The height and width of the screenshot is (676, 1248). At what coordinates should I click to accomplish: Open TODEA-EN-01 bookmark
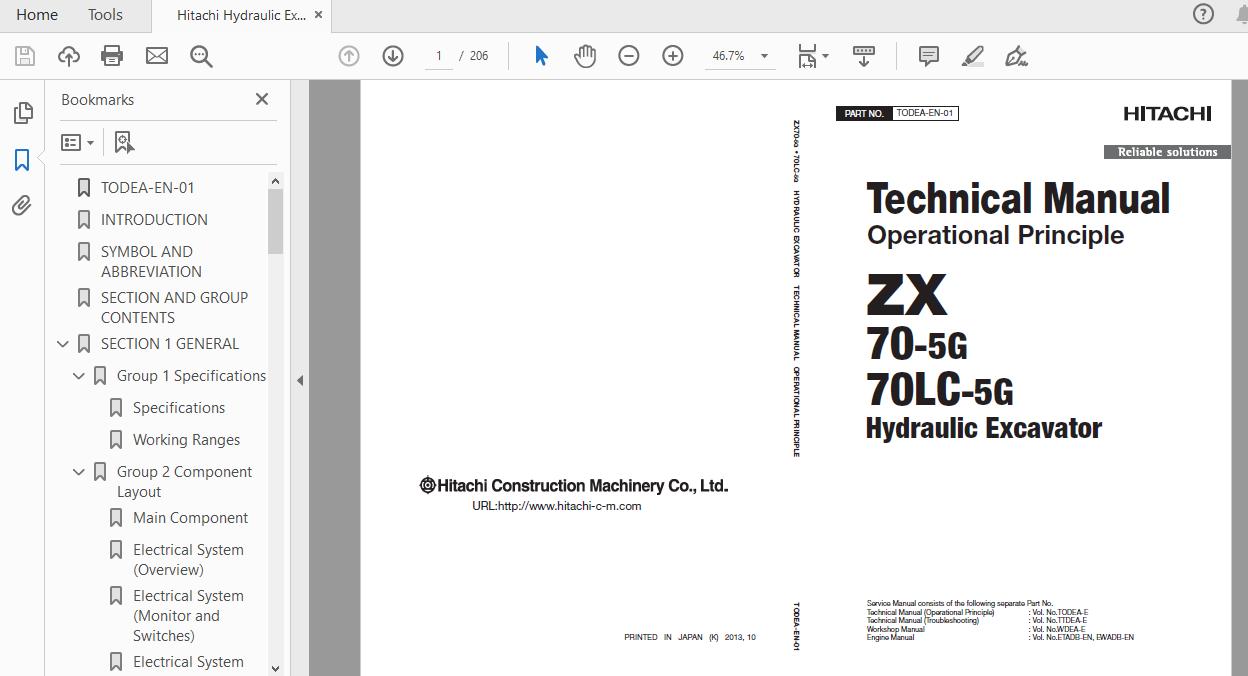(x=148, y=188)
